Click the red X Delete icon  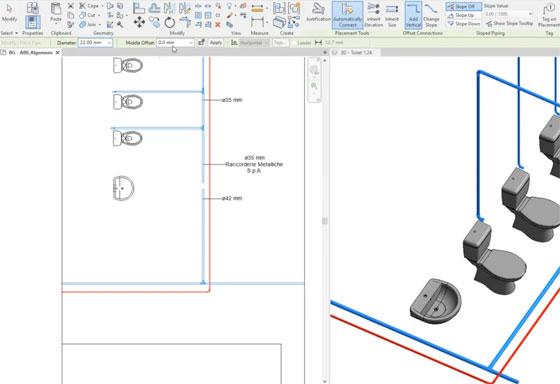[218, 24]
